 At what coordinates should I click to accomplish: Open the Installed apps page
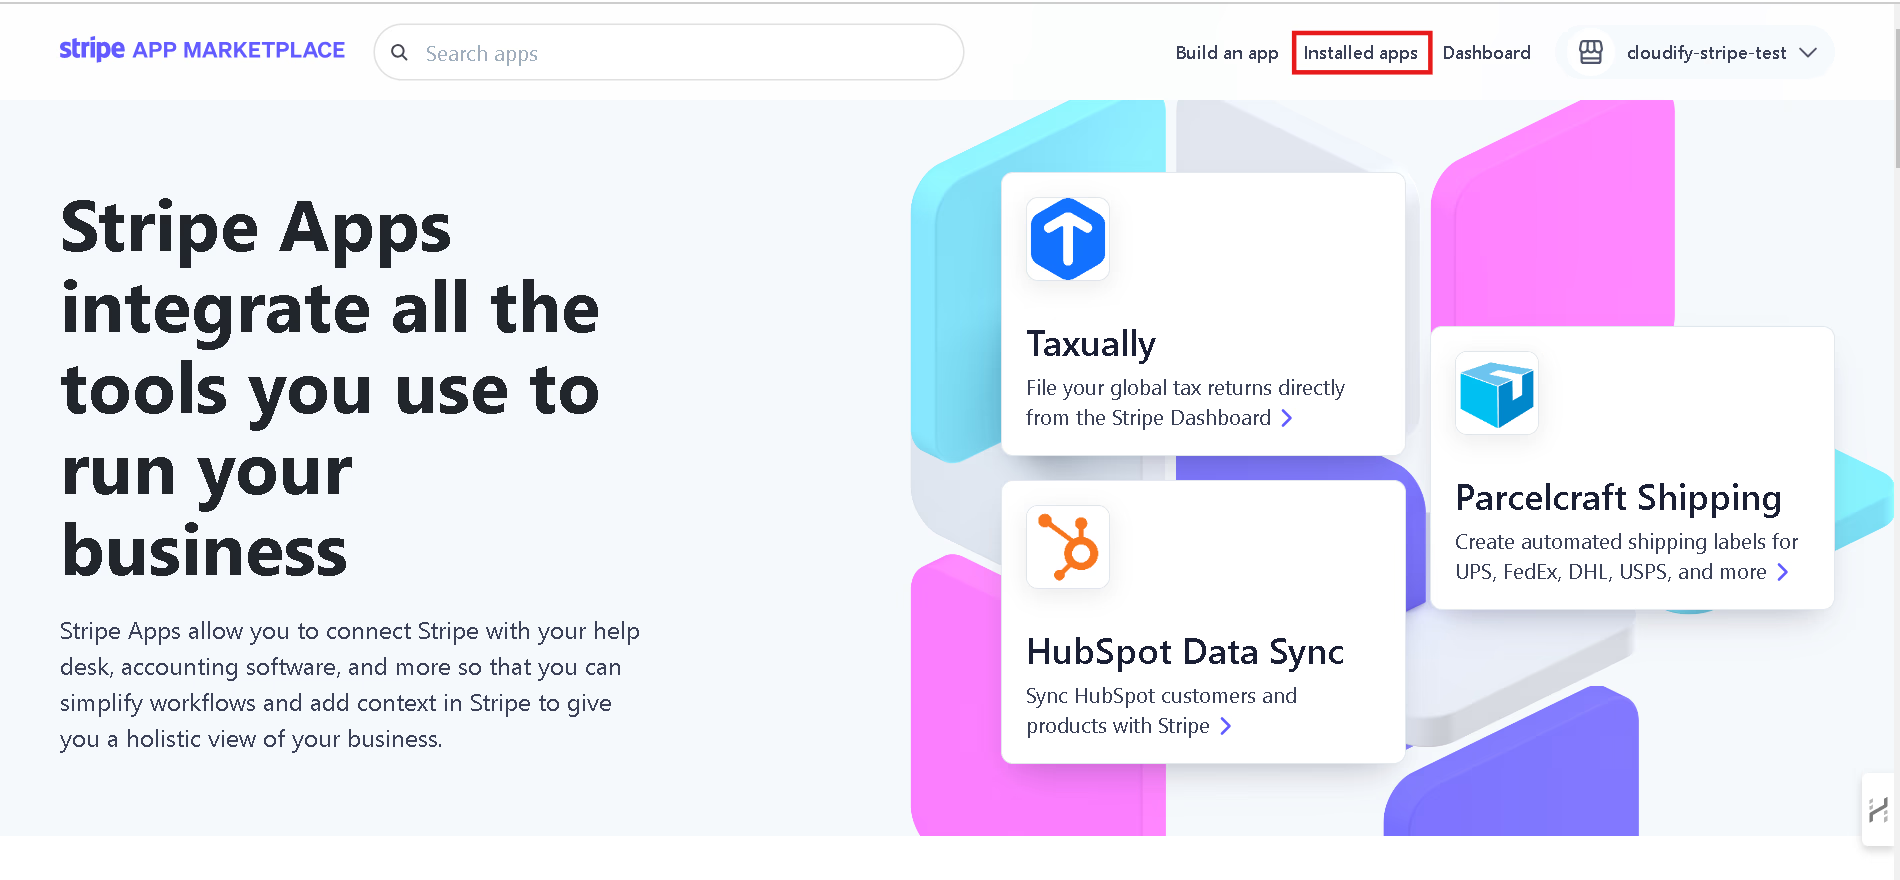coord(1360,53)
